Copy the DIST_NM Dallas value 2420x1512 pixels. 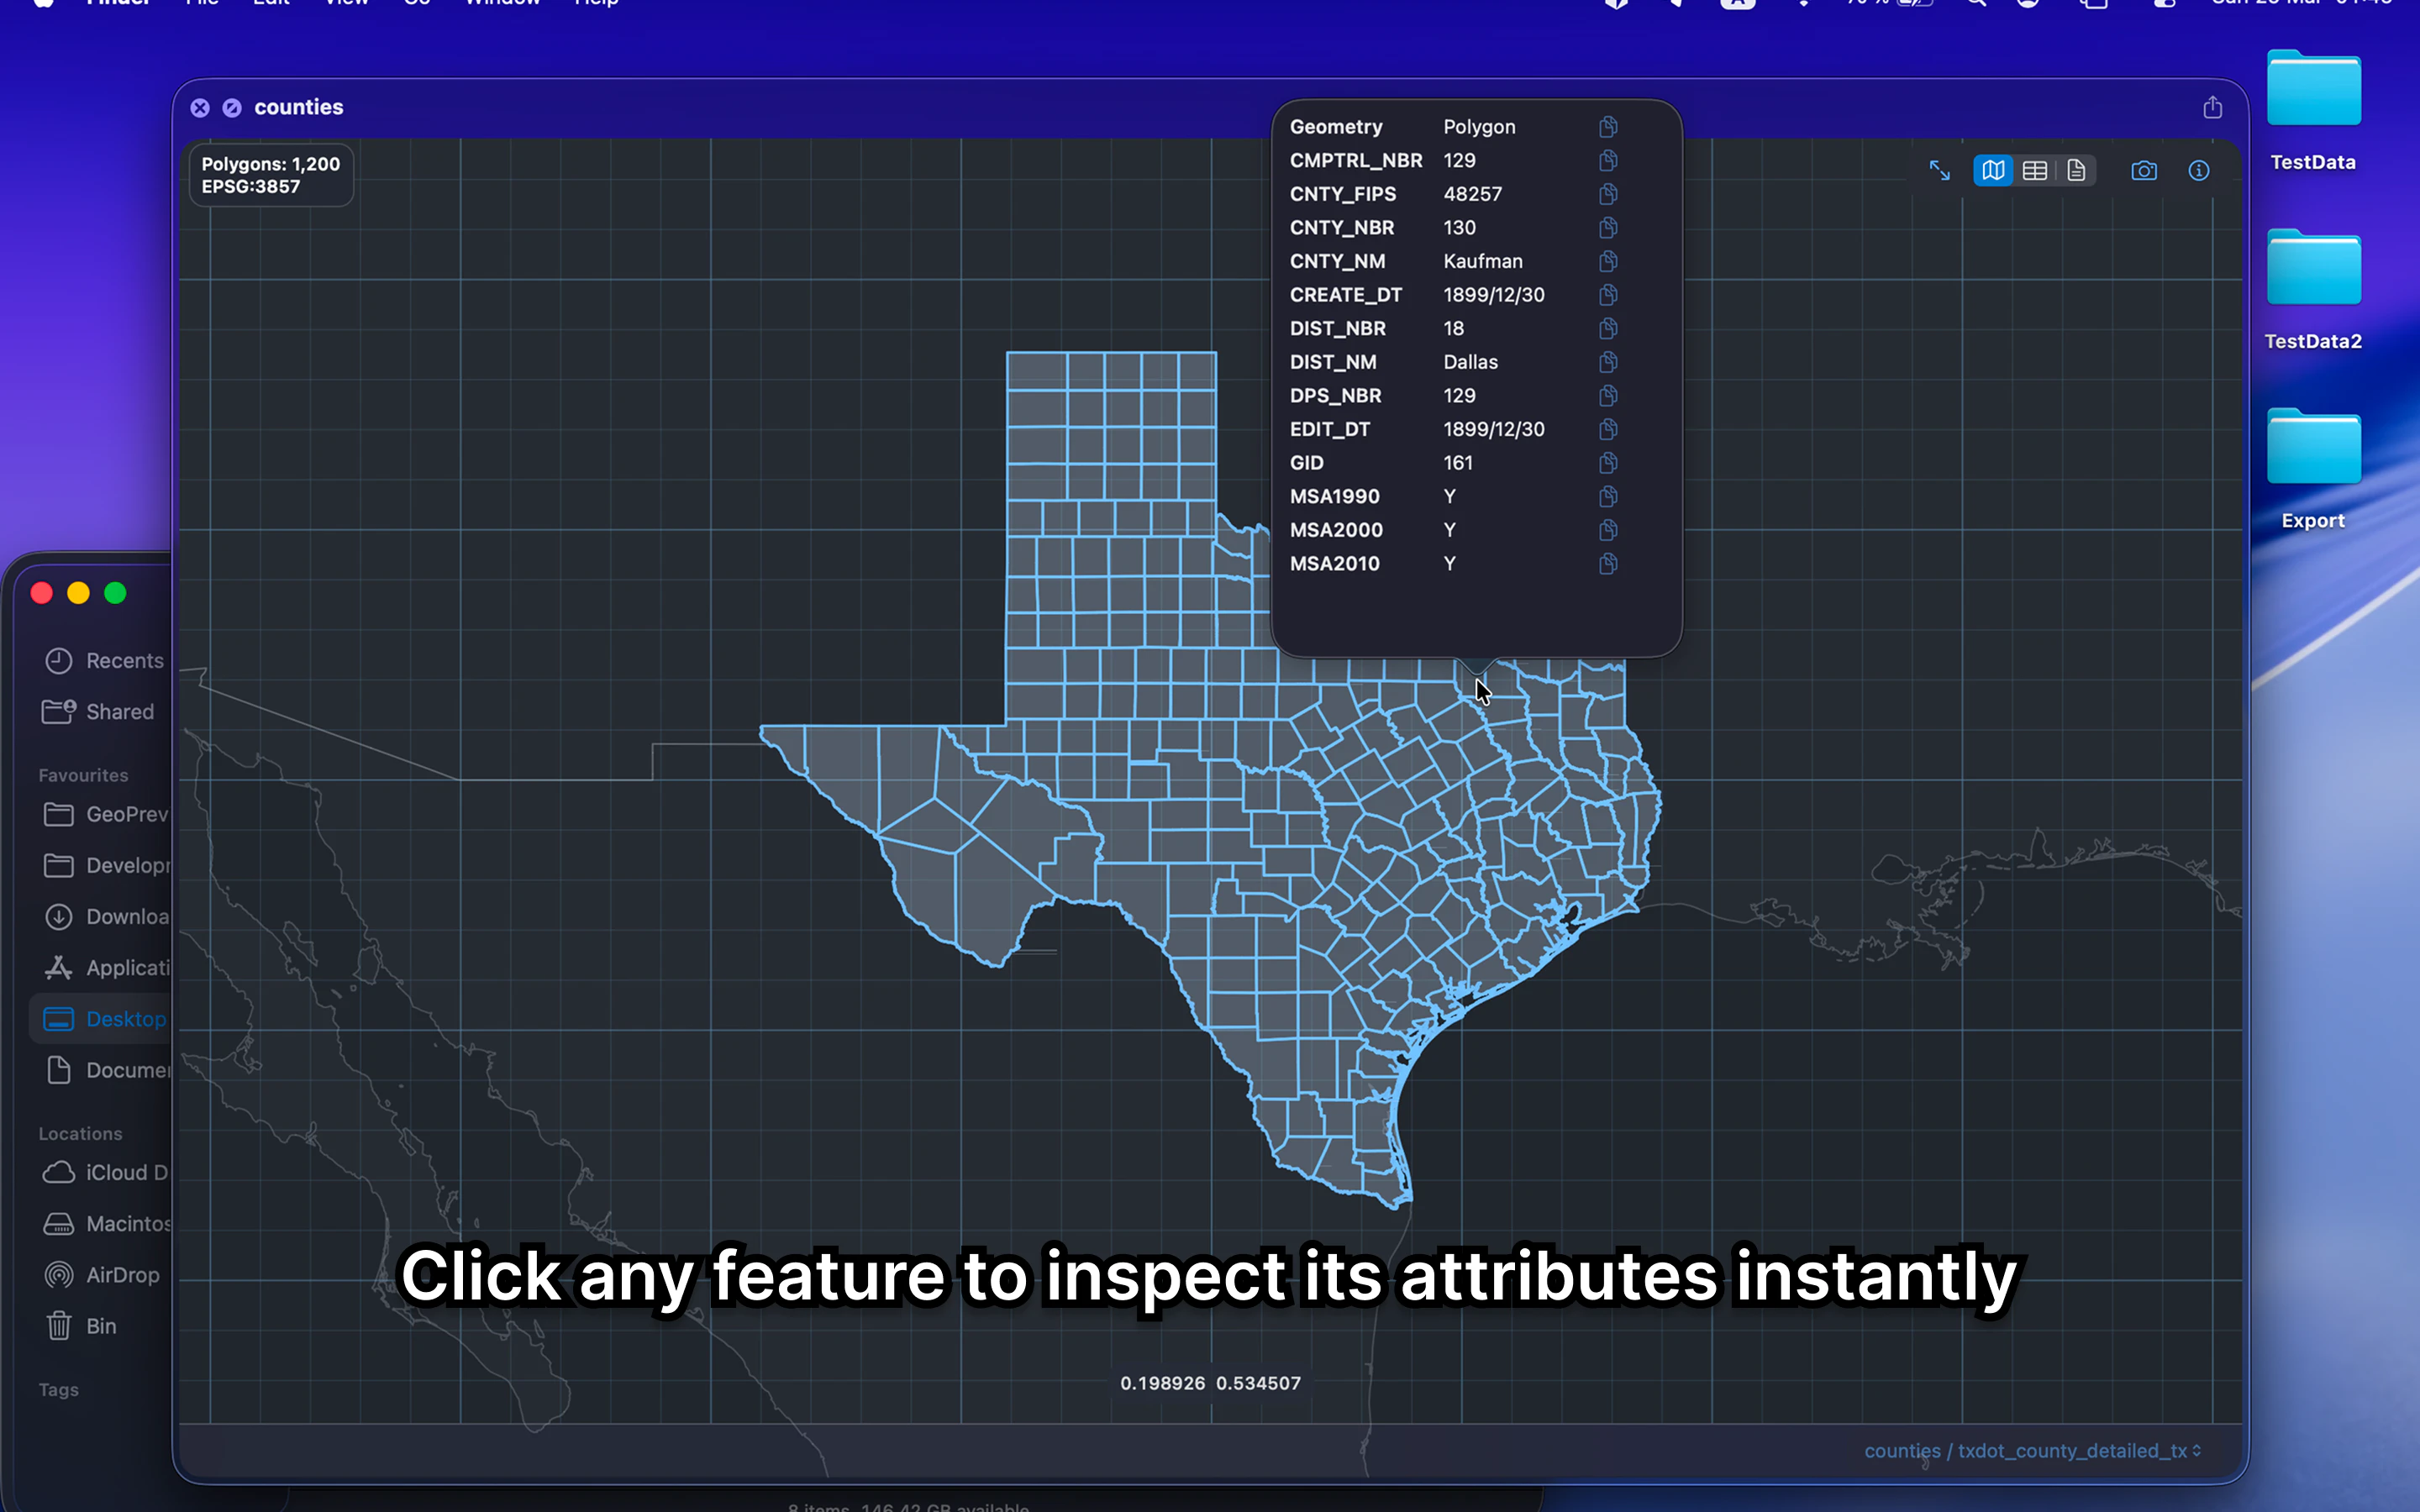click(x=1607, y=362)
